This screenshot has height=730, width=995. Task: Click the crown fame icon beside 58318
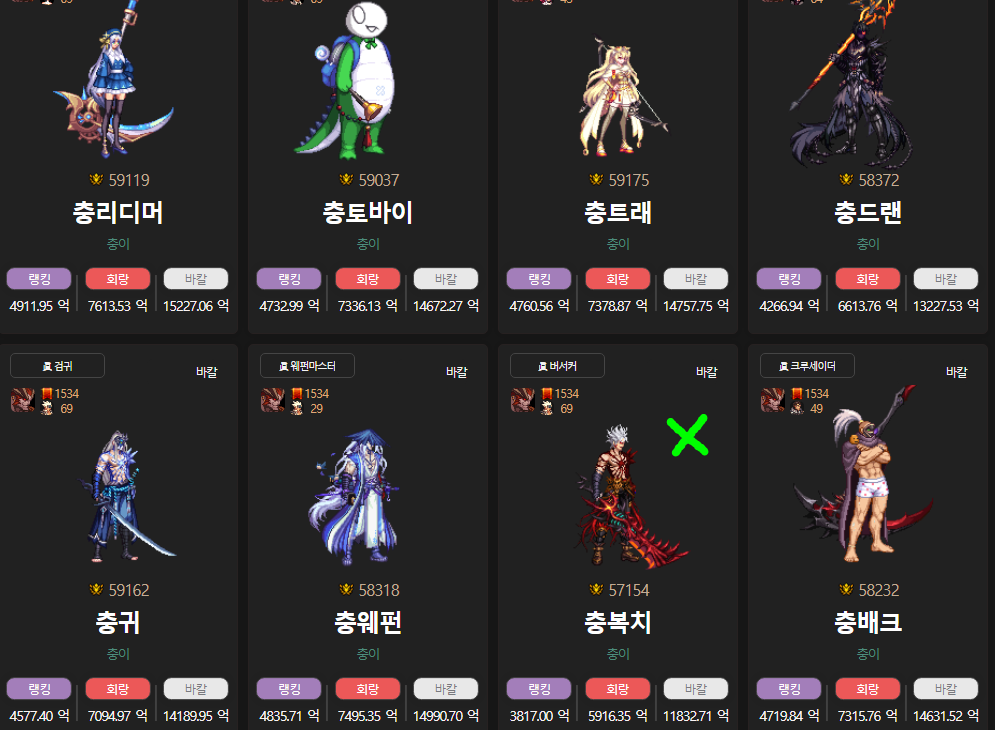(346, 590)
